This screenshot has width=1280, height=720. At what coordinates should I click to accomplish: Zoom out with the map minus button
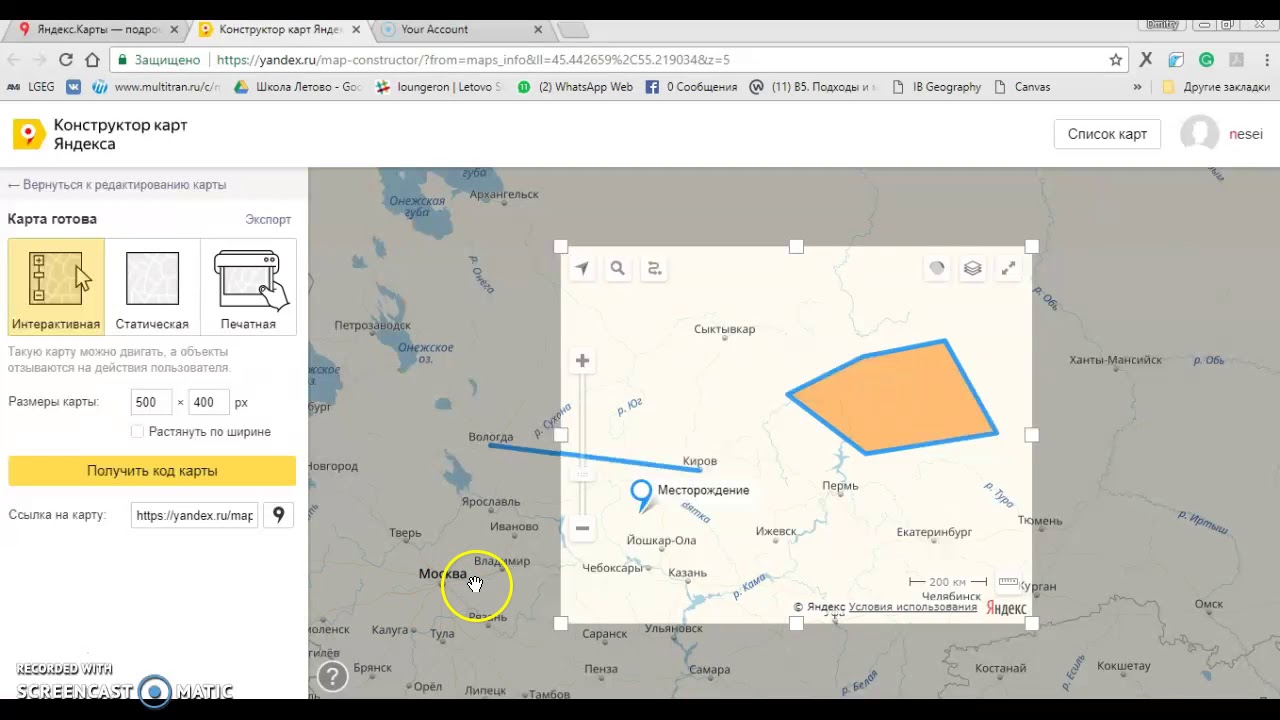tap(582, 528)
